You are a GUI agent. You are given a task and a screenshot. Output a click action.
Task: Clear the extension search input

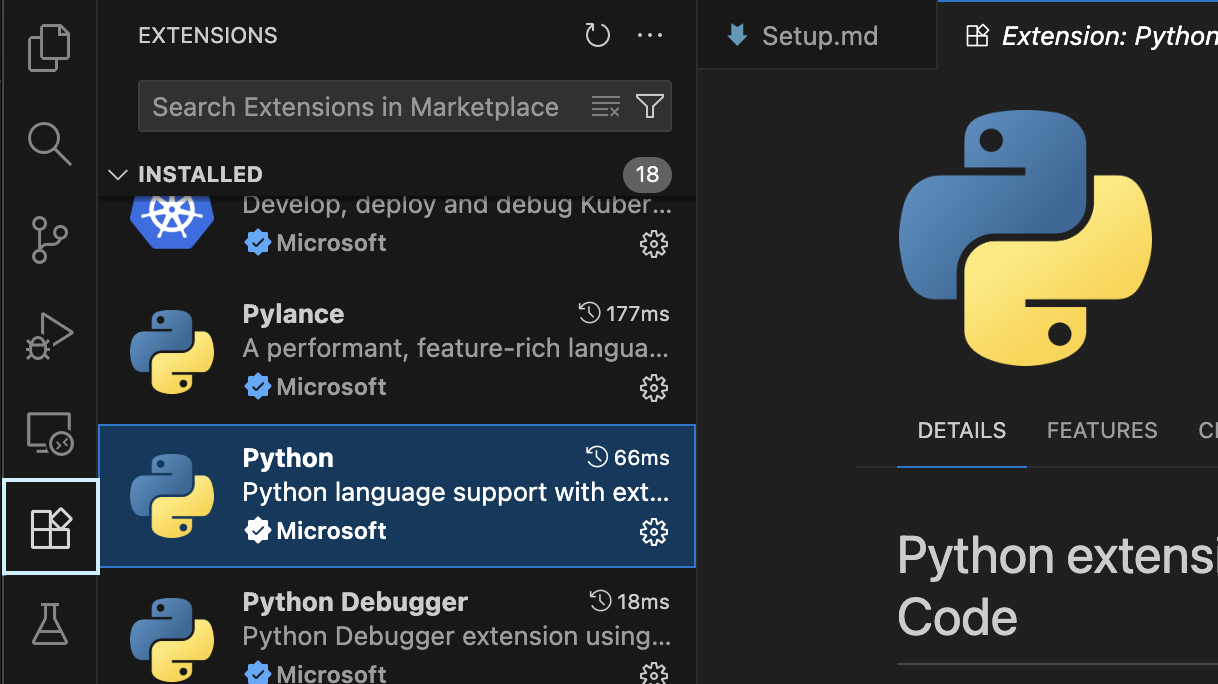tap(606, 105)
